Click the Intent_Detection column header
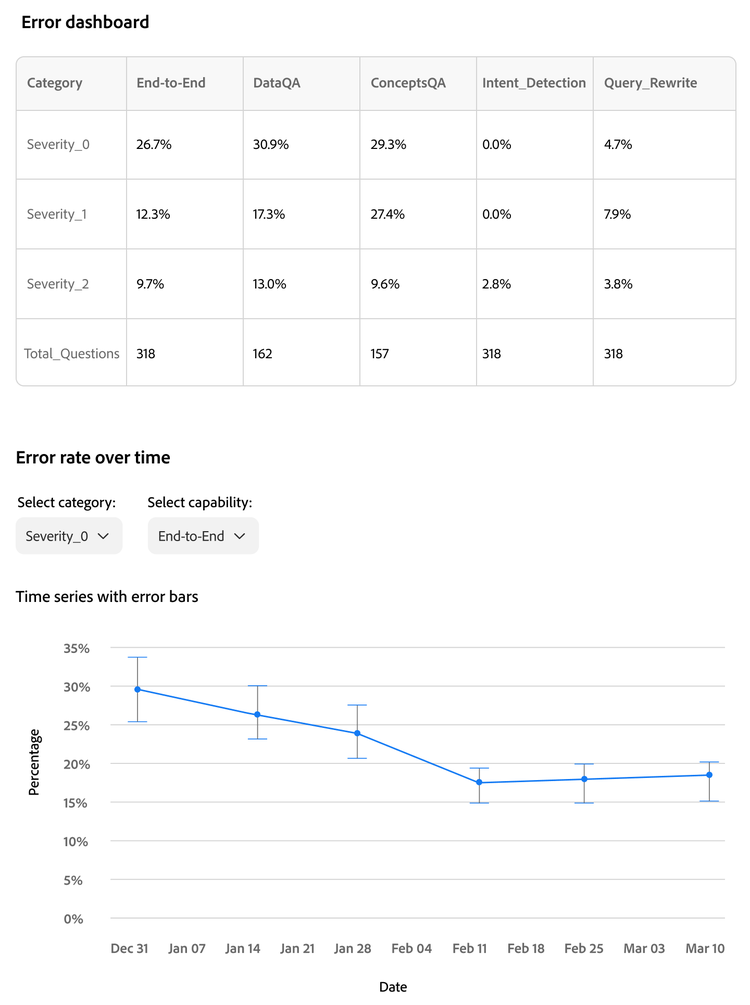Screen dimensions: 750x1005 point(534,83)
